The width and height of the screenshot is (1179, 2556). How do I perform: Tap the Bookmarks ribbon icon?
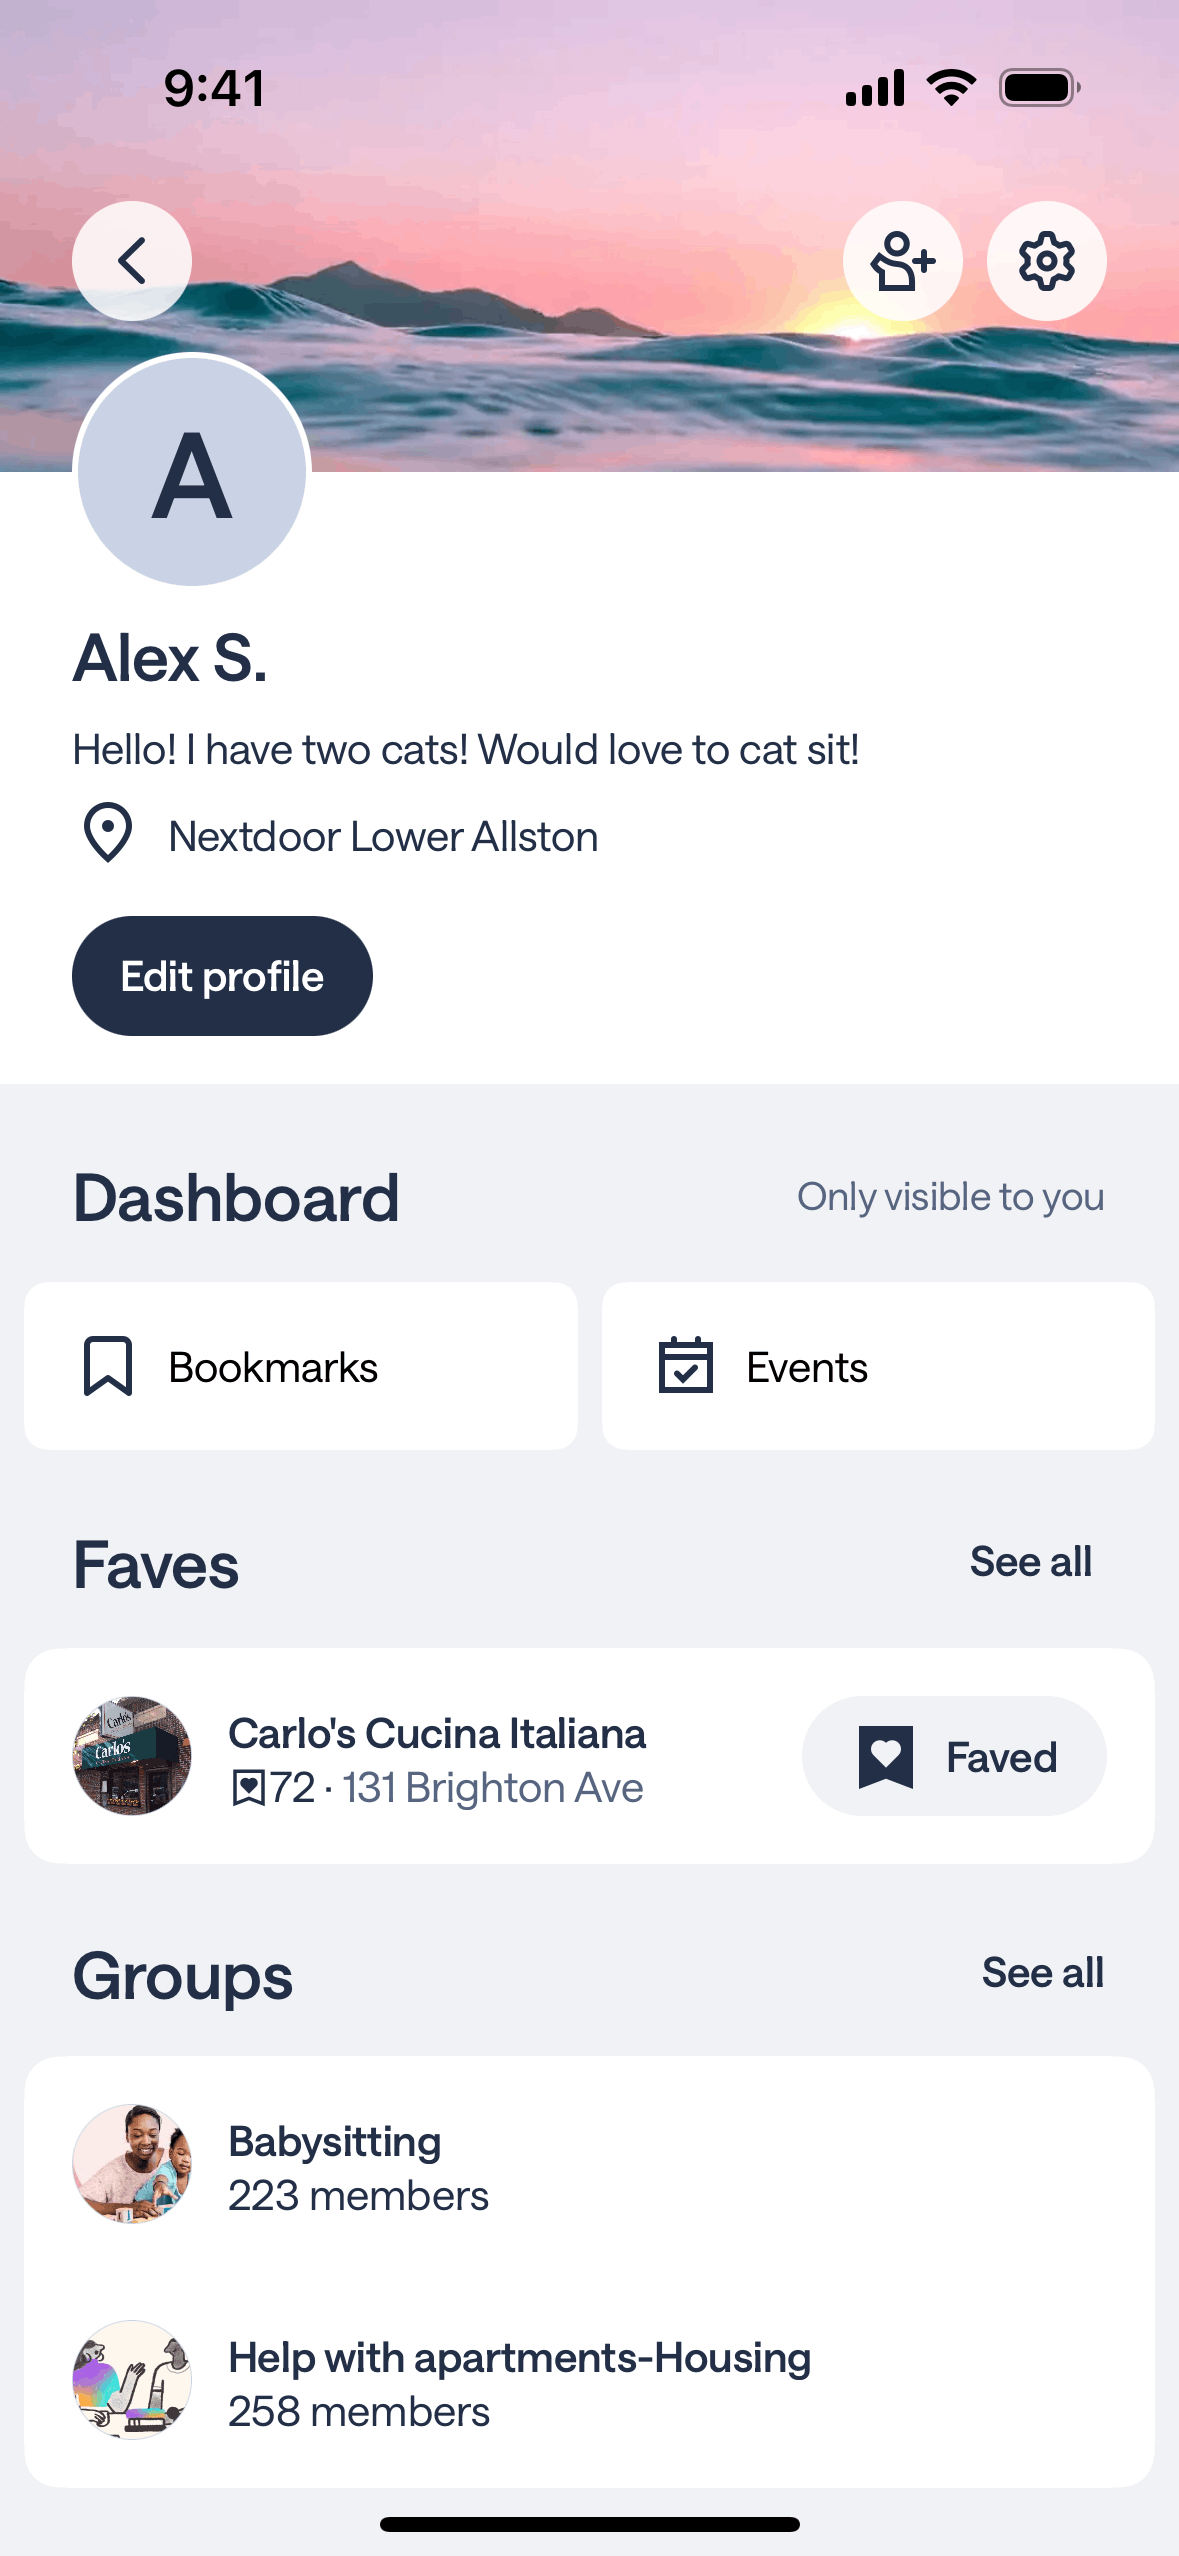(x=108, y=1365)
